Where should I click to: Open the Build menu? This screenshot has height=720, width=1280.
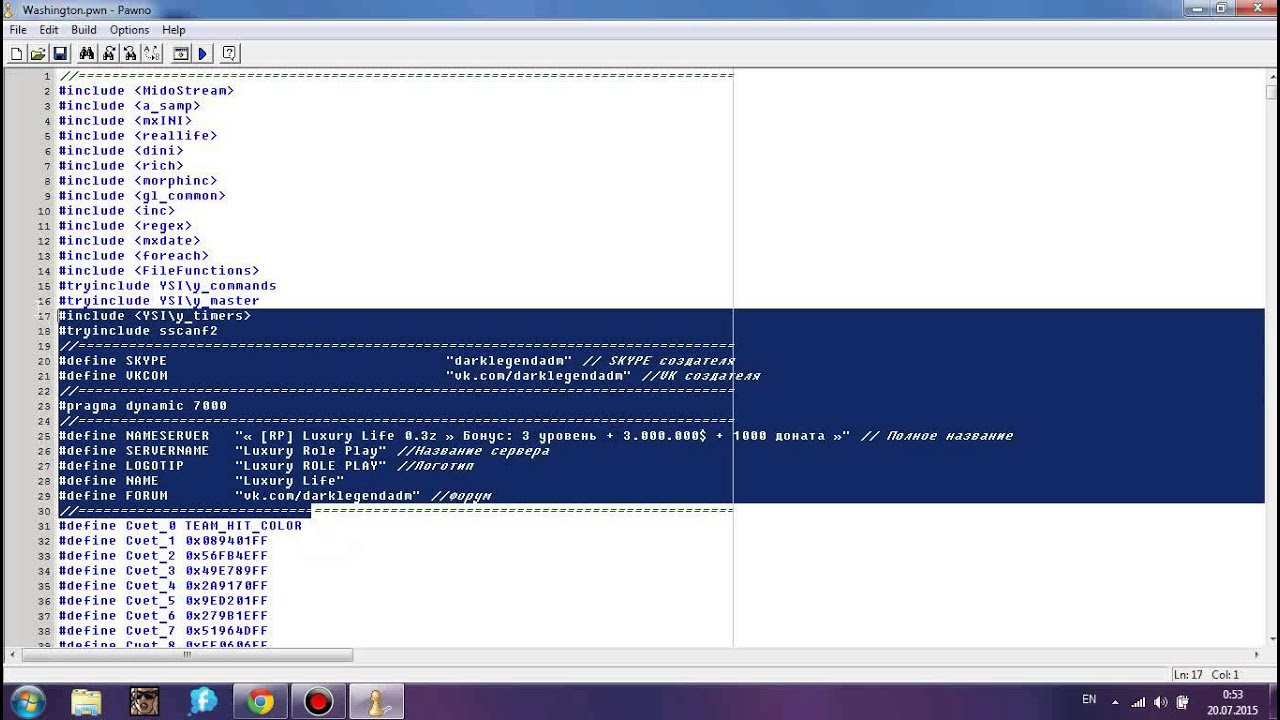pyautogui.click(x=84, y=30)
